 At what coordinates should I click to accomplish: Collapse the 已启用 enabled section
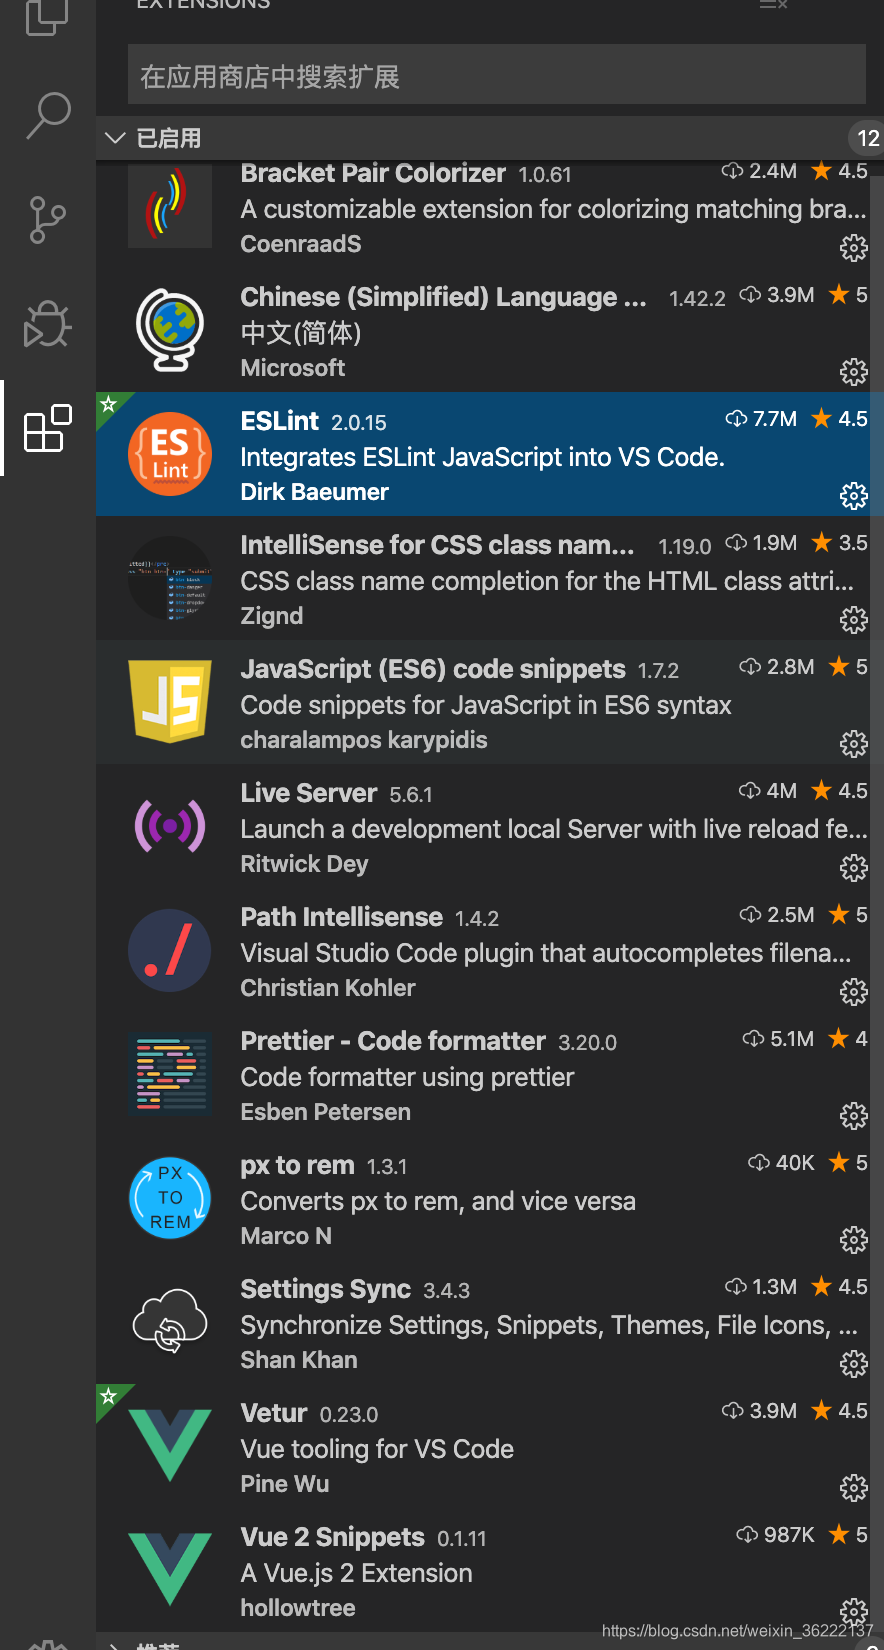(116, 138)
